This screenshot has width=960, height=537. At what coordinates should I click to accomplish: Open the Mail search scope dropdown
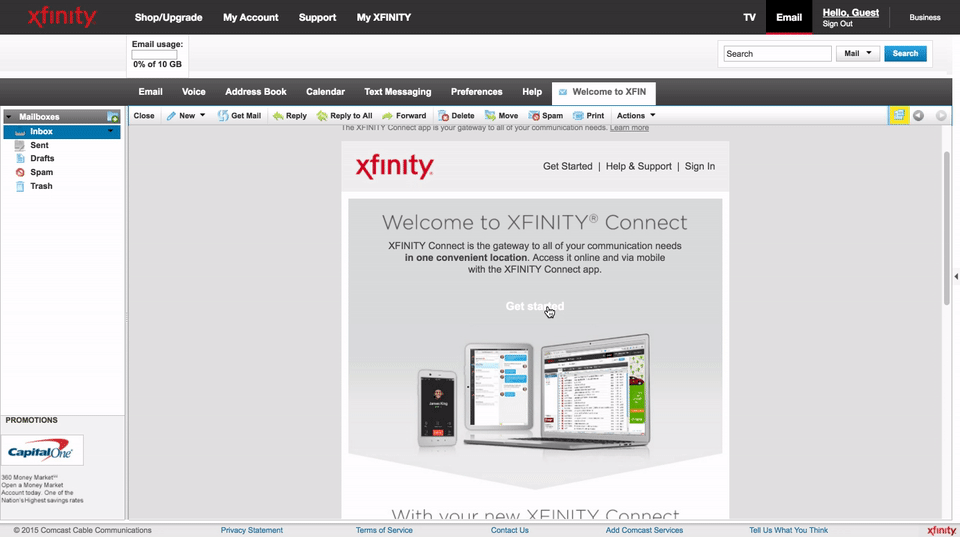(858, 53)
